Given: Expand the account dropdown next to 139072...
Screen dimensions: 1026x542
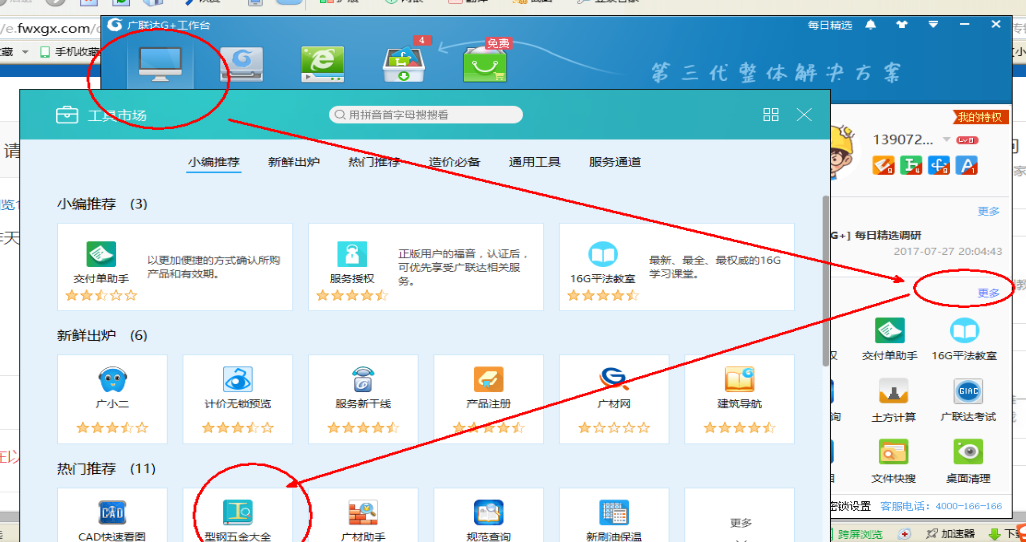Looking at the screenshot, I should coord(946,140).
